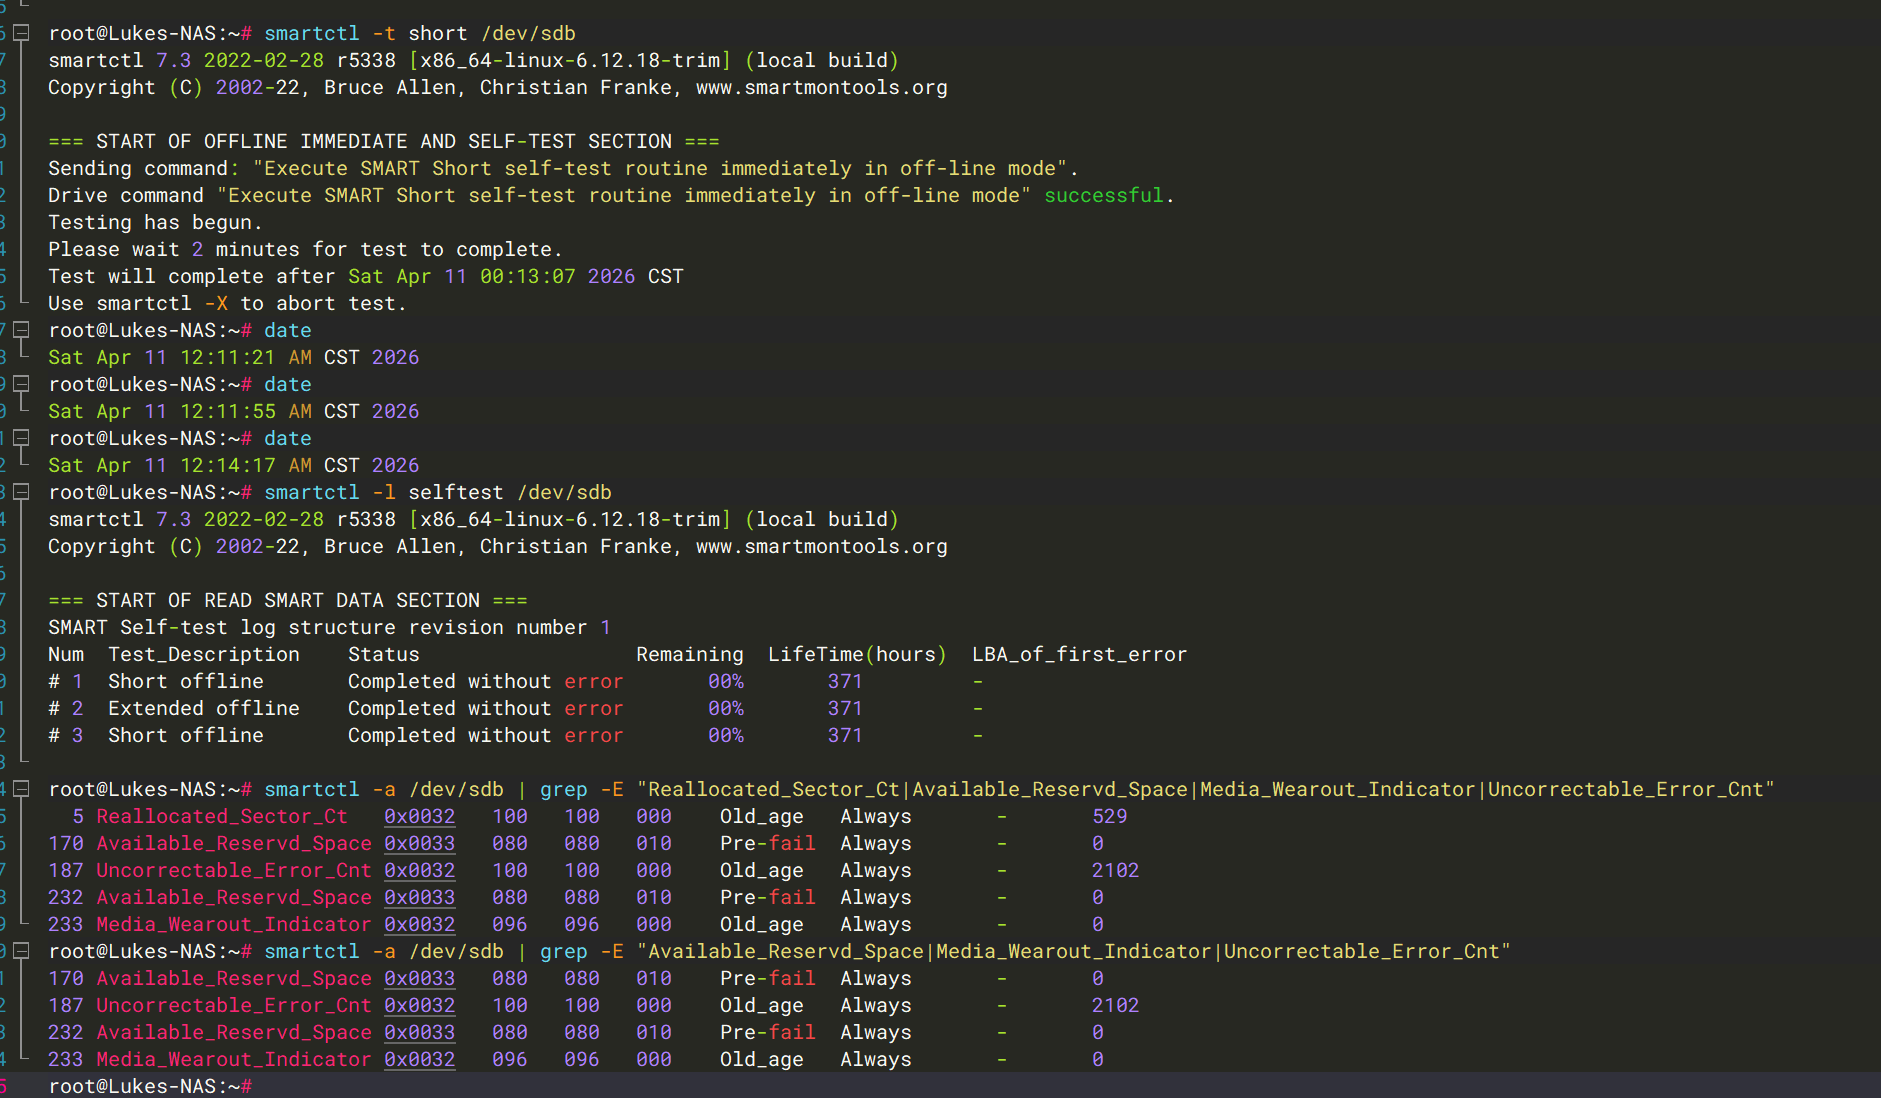Image resolution: width=1881 pixels, height=1098 pixels.
Task: Click the 'LBA_of_first_error' column header
Action: [1079, 654]
